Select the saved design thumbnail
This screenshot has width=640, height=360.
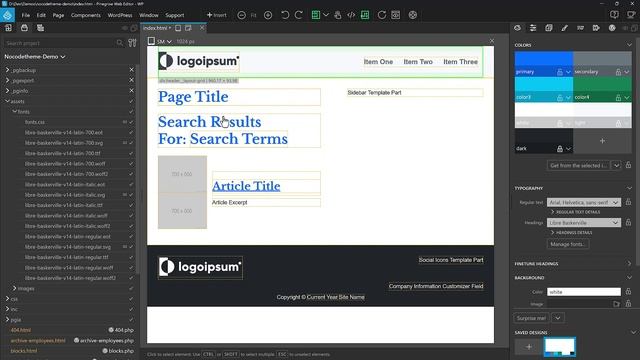(x=560, y=347)
